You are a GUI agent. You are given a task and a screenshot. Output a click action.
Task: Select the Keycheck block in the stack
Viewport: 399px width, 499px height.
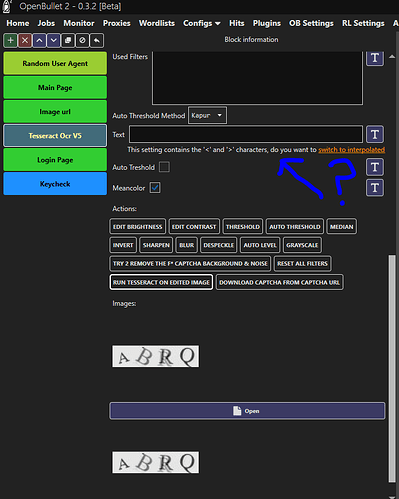[x=55, y=184]
